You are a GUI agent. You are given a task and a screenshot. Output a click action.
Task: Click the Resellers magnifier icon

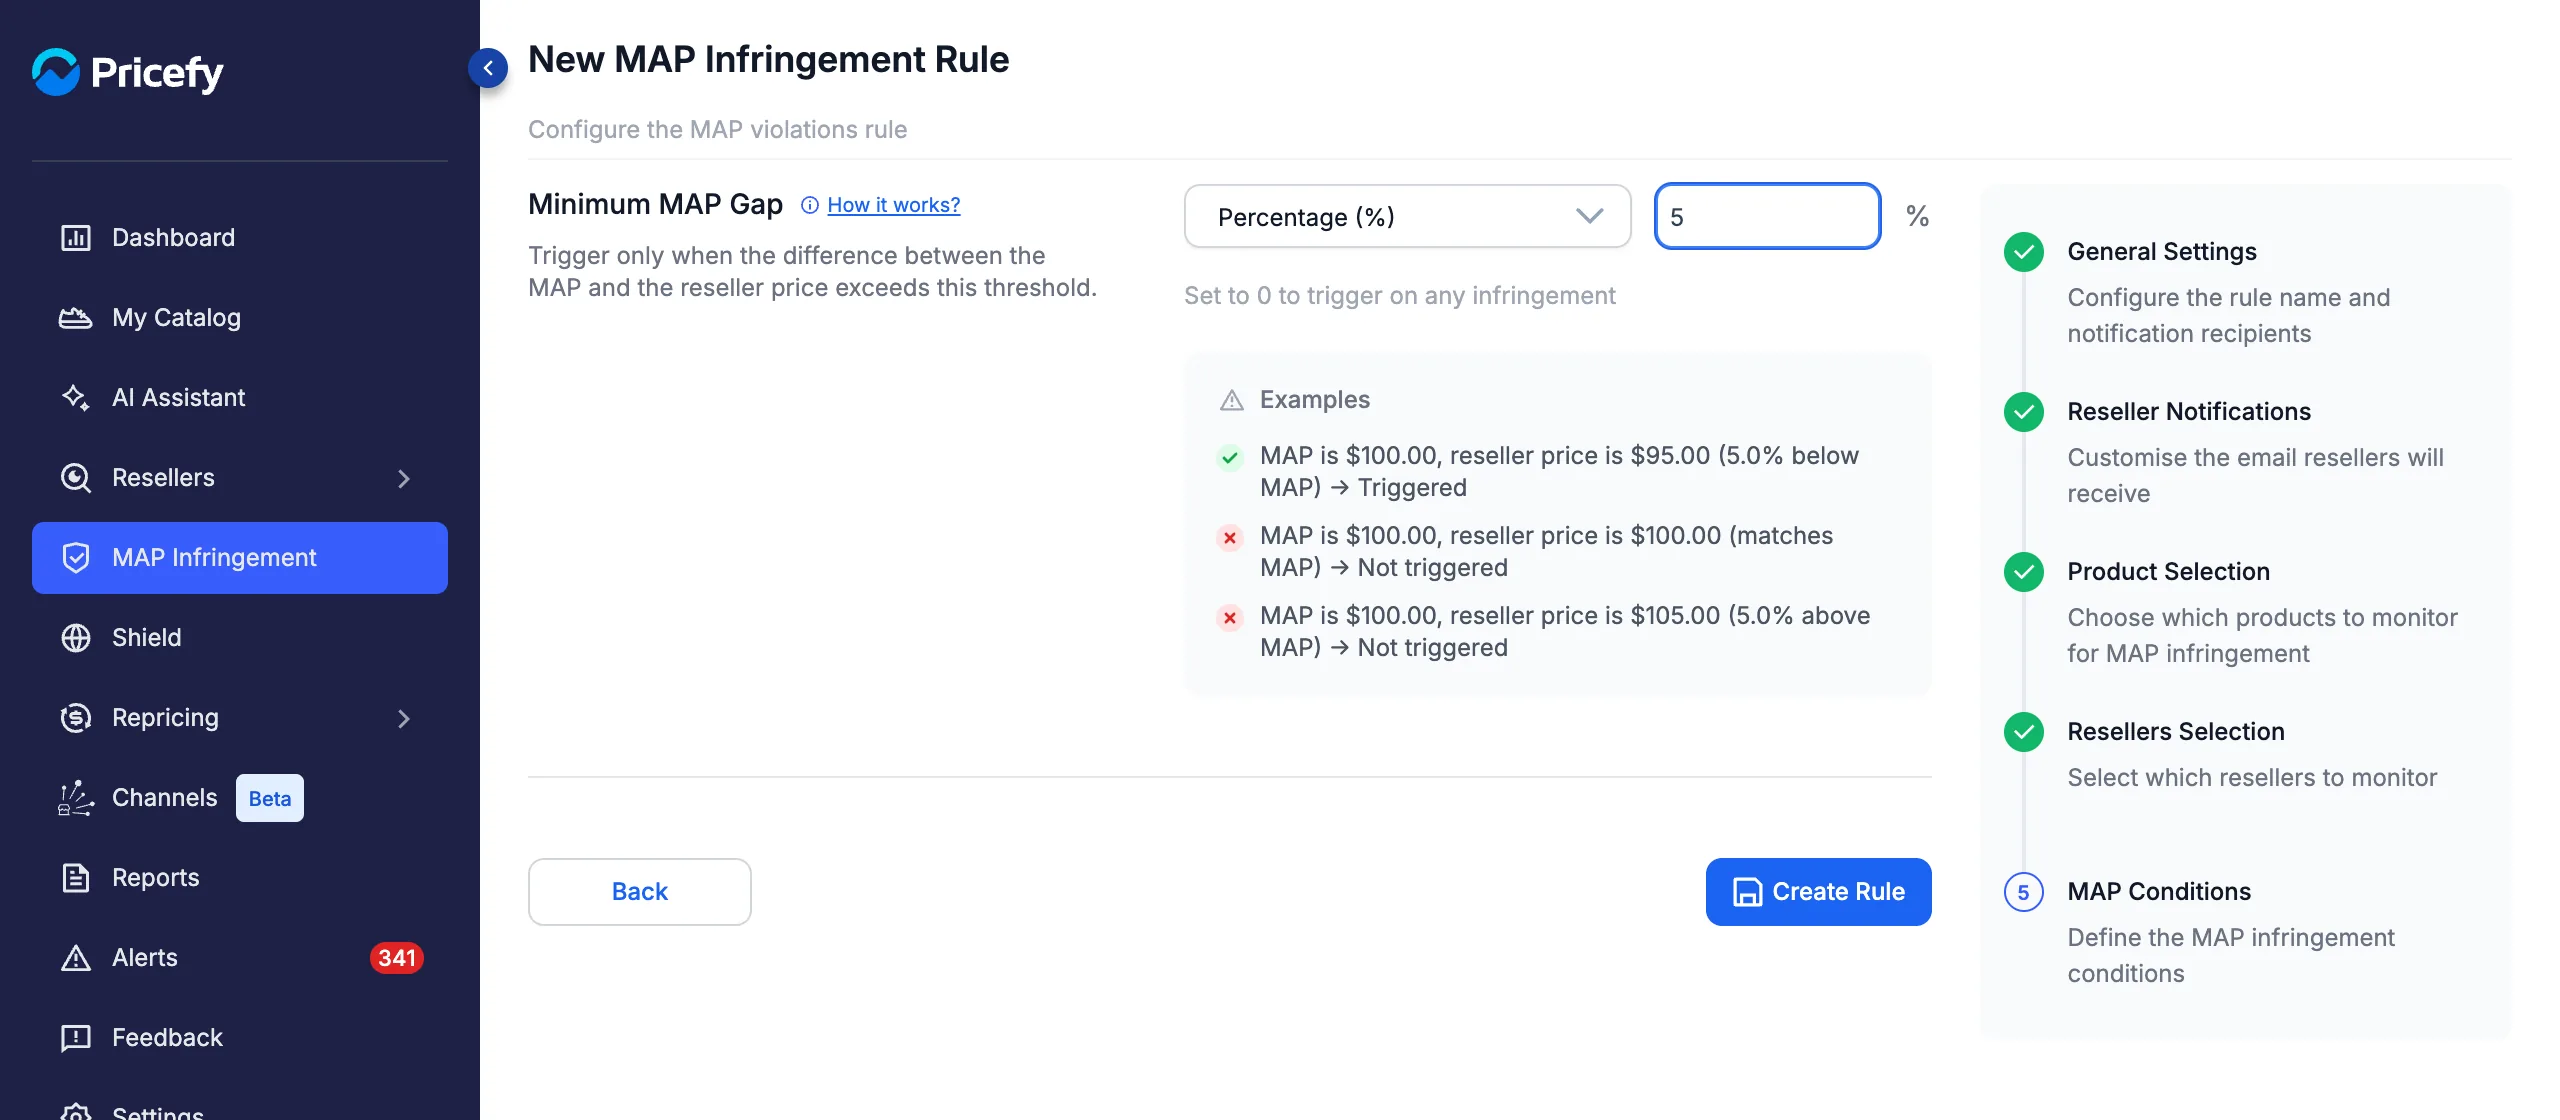click(76, 478)
